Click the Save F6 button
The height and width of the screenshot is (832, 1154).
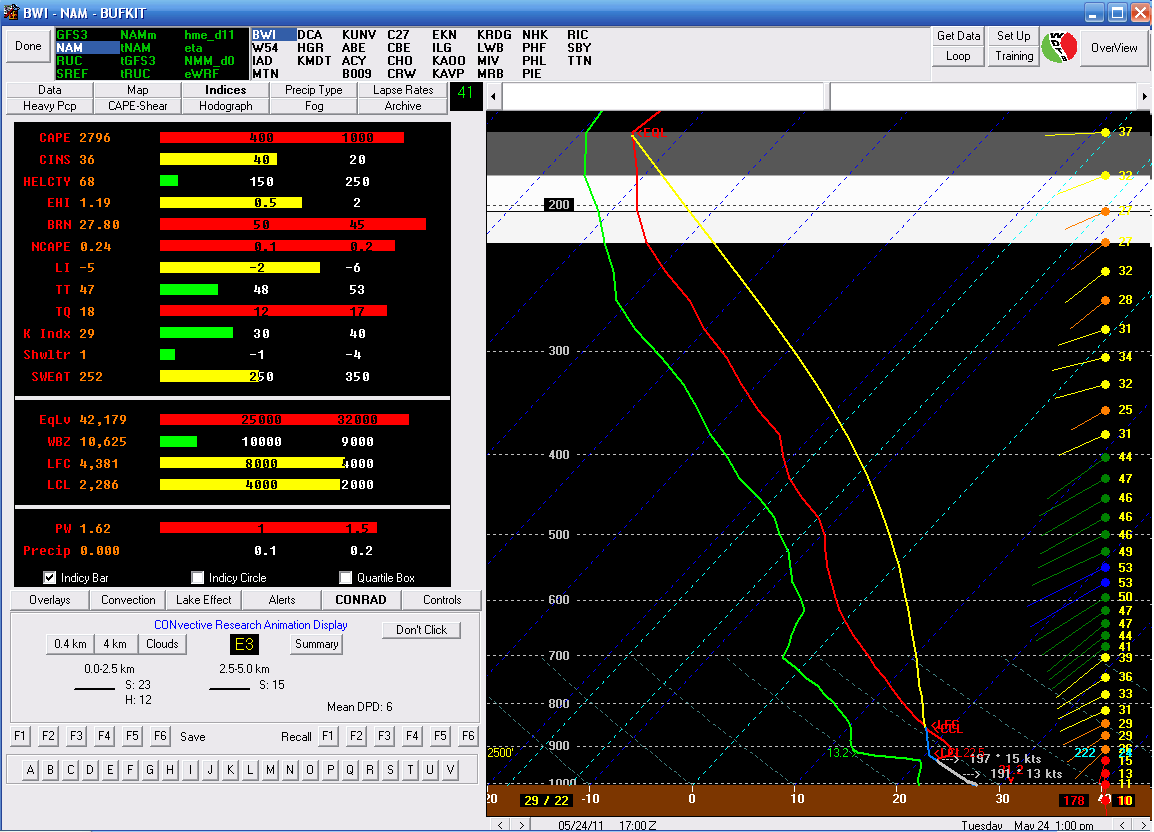coord(160,736)
